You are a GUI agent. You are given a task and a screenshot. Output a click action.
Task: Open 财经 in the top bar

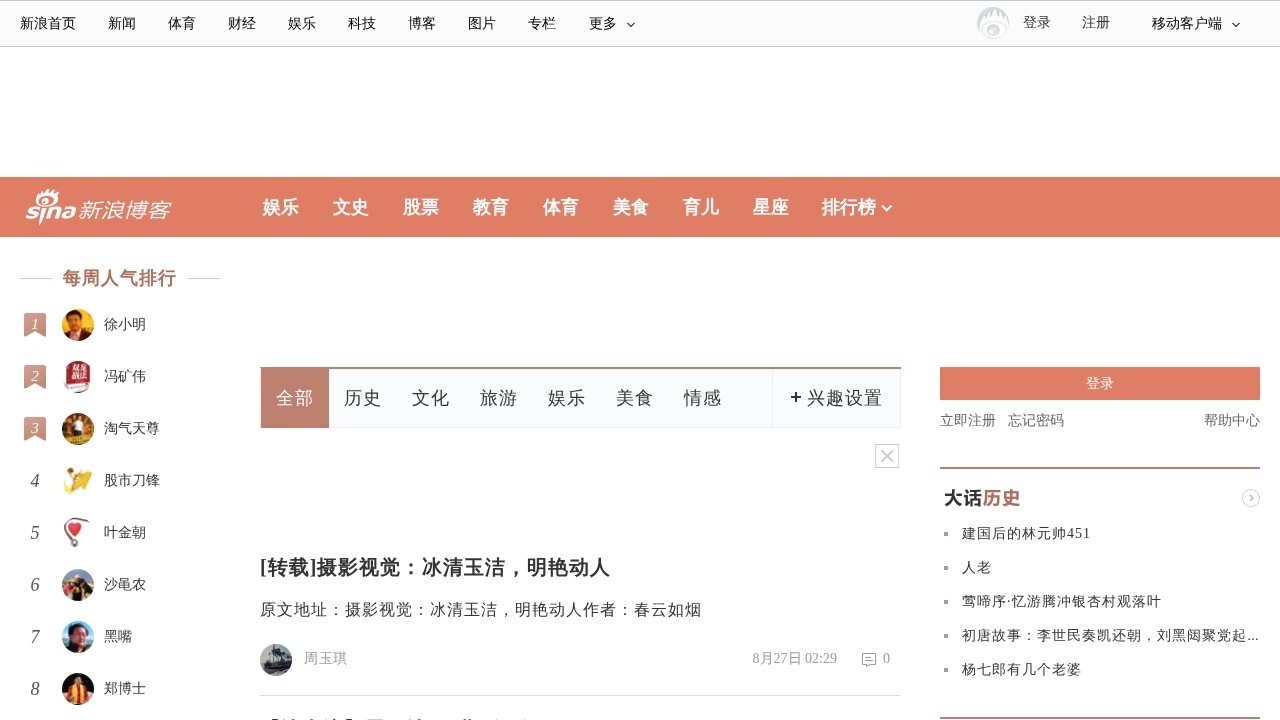(242, 24)
